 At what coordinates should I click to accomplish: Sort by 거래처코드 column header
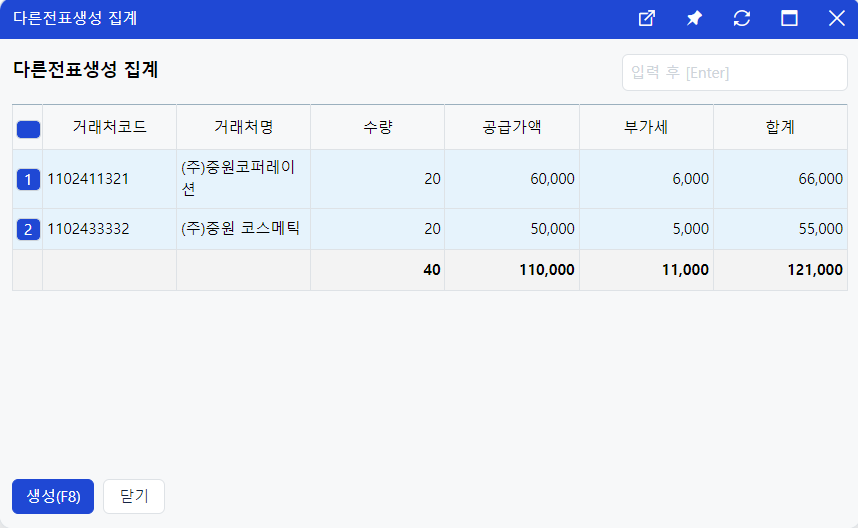pyautogui.click(x=109, y=127)
